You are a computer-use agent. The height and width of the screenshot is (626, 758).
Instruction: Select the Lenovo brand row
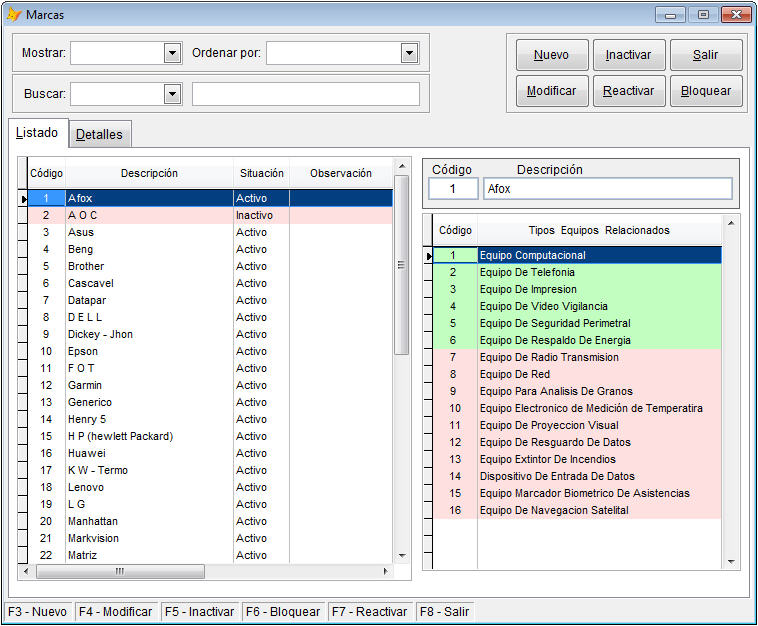pyautogui.click(x=210, y=487)
